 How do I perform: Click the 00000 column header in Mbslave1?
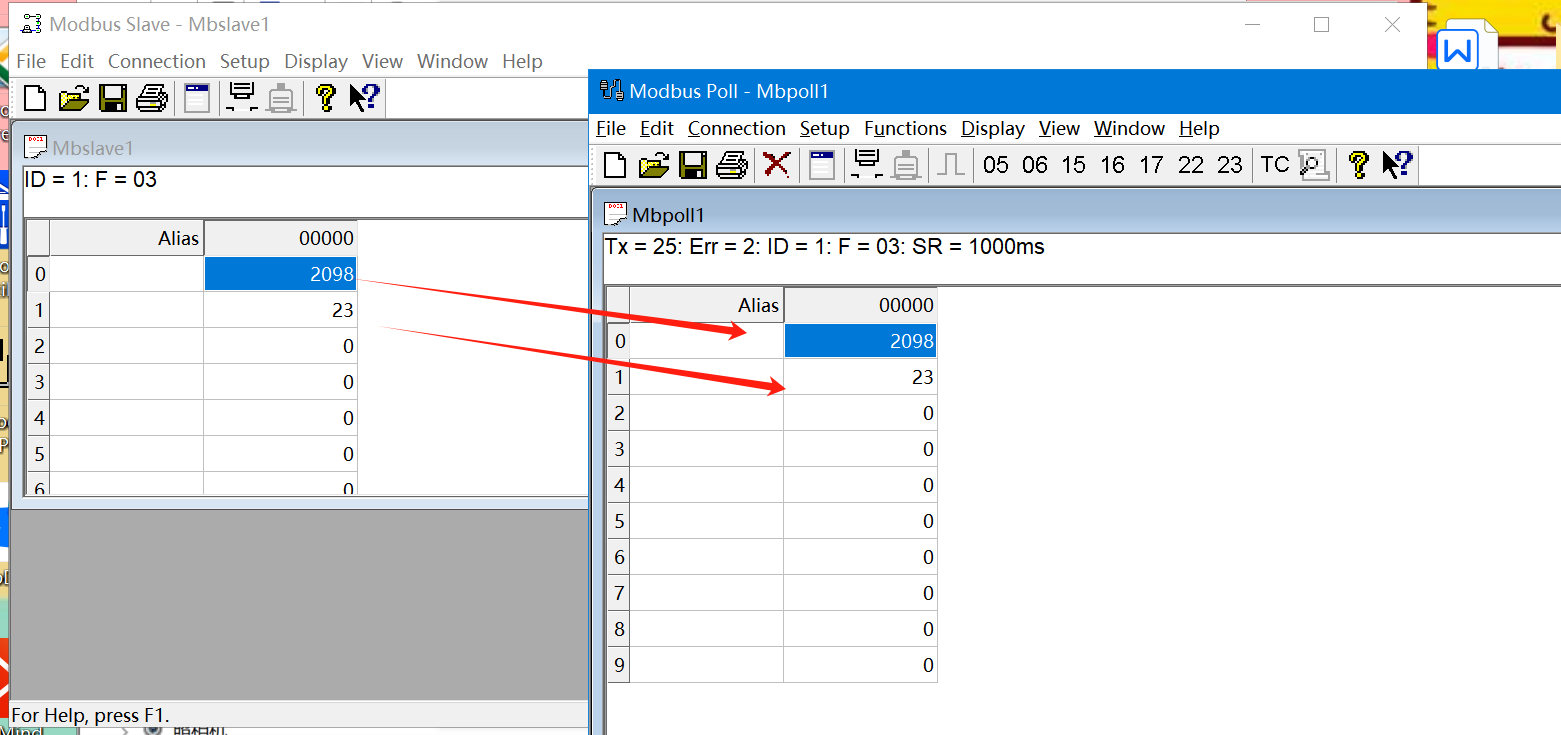coord(280,238)
